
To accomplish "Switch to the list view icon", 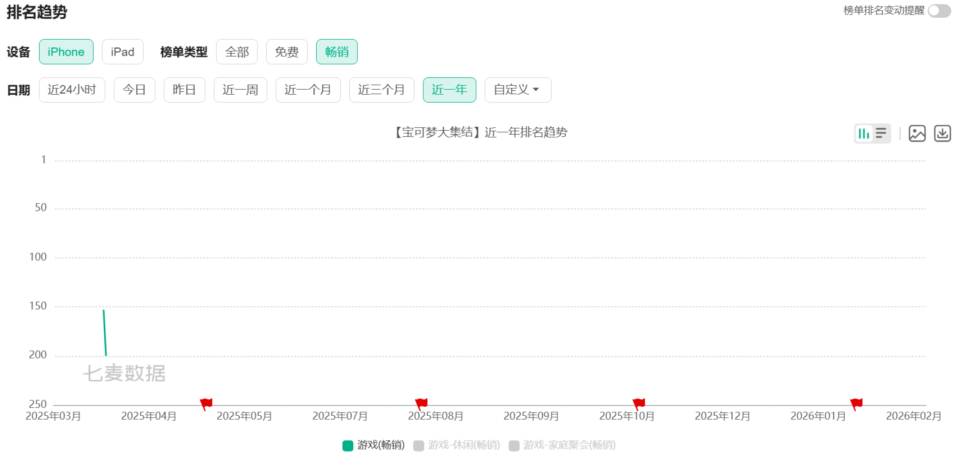I will click(x=881, y=133).
